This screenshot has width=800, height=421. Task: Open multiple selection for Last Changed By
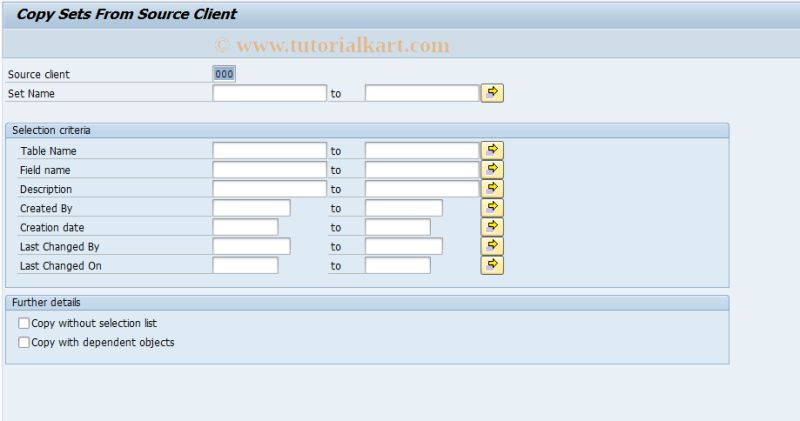pyautogui.click(x=492, y=246)
